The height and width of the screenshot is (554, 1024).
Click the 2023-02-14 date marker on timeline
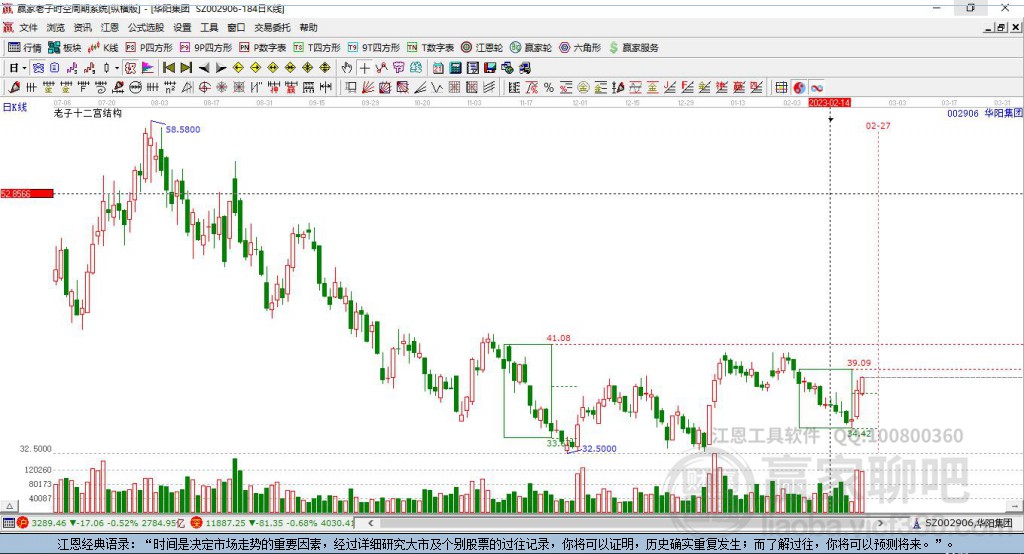(829, 103)
